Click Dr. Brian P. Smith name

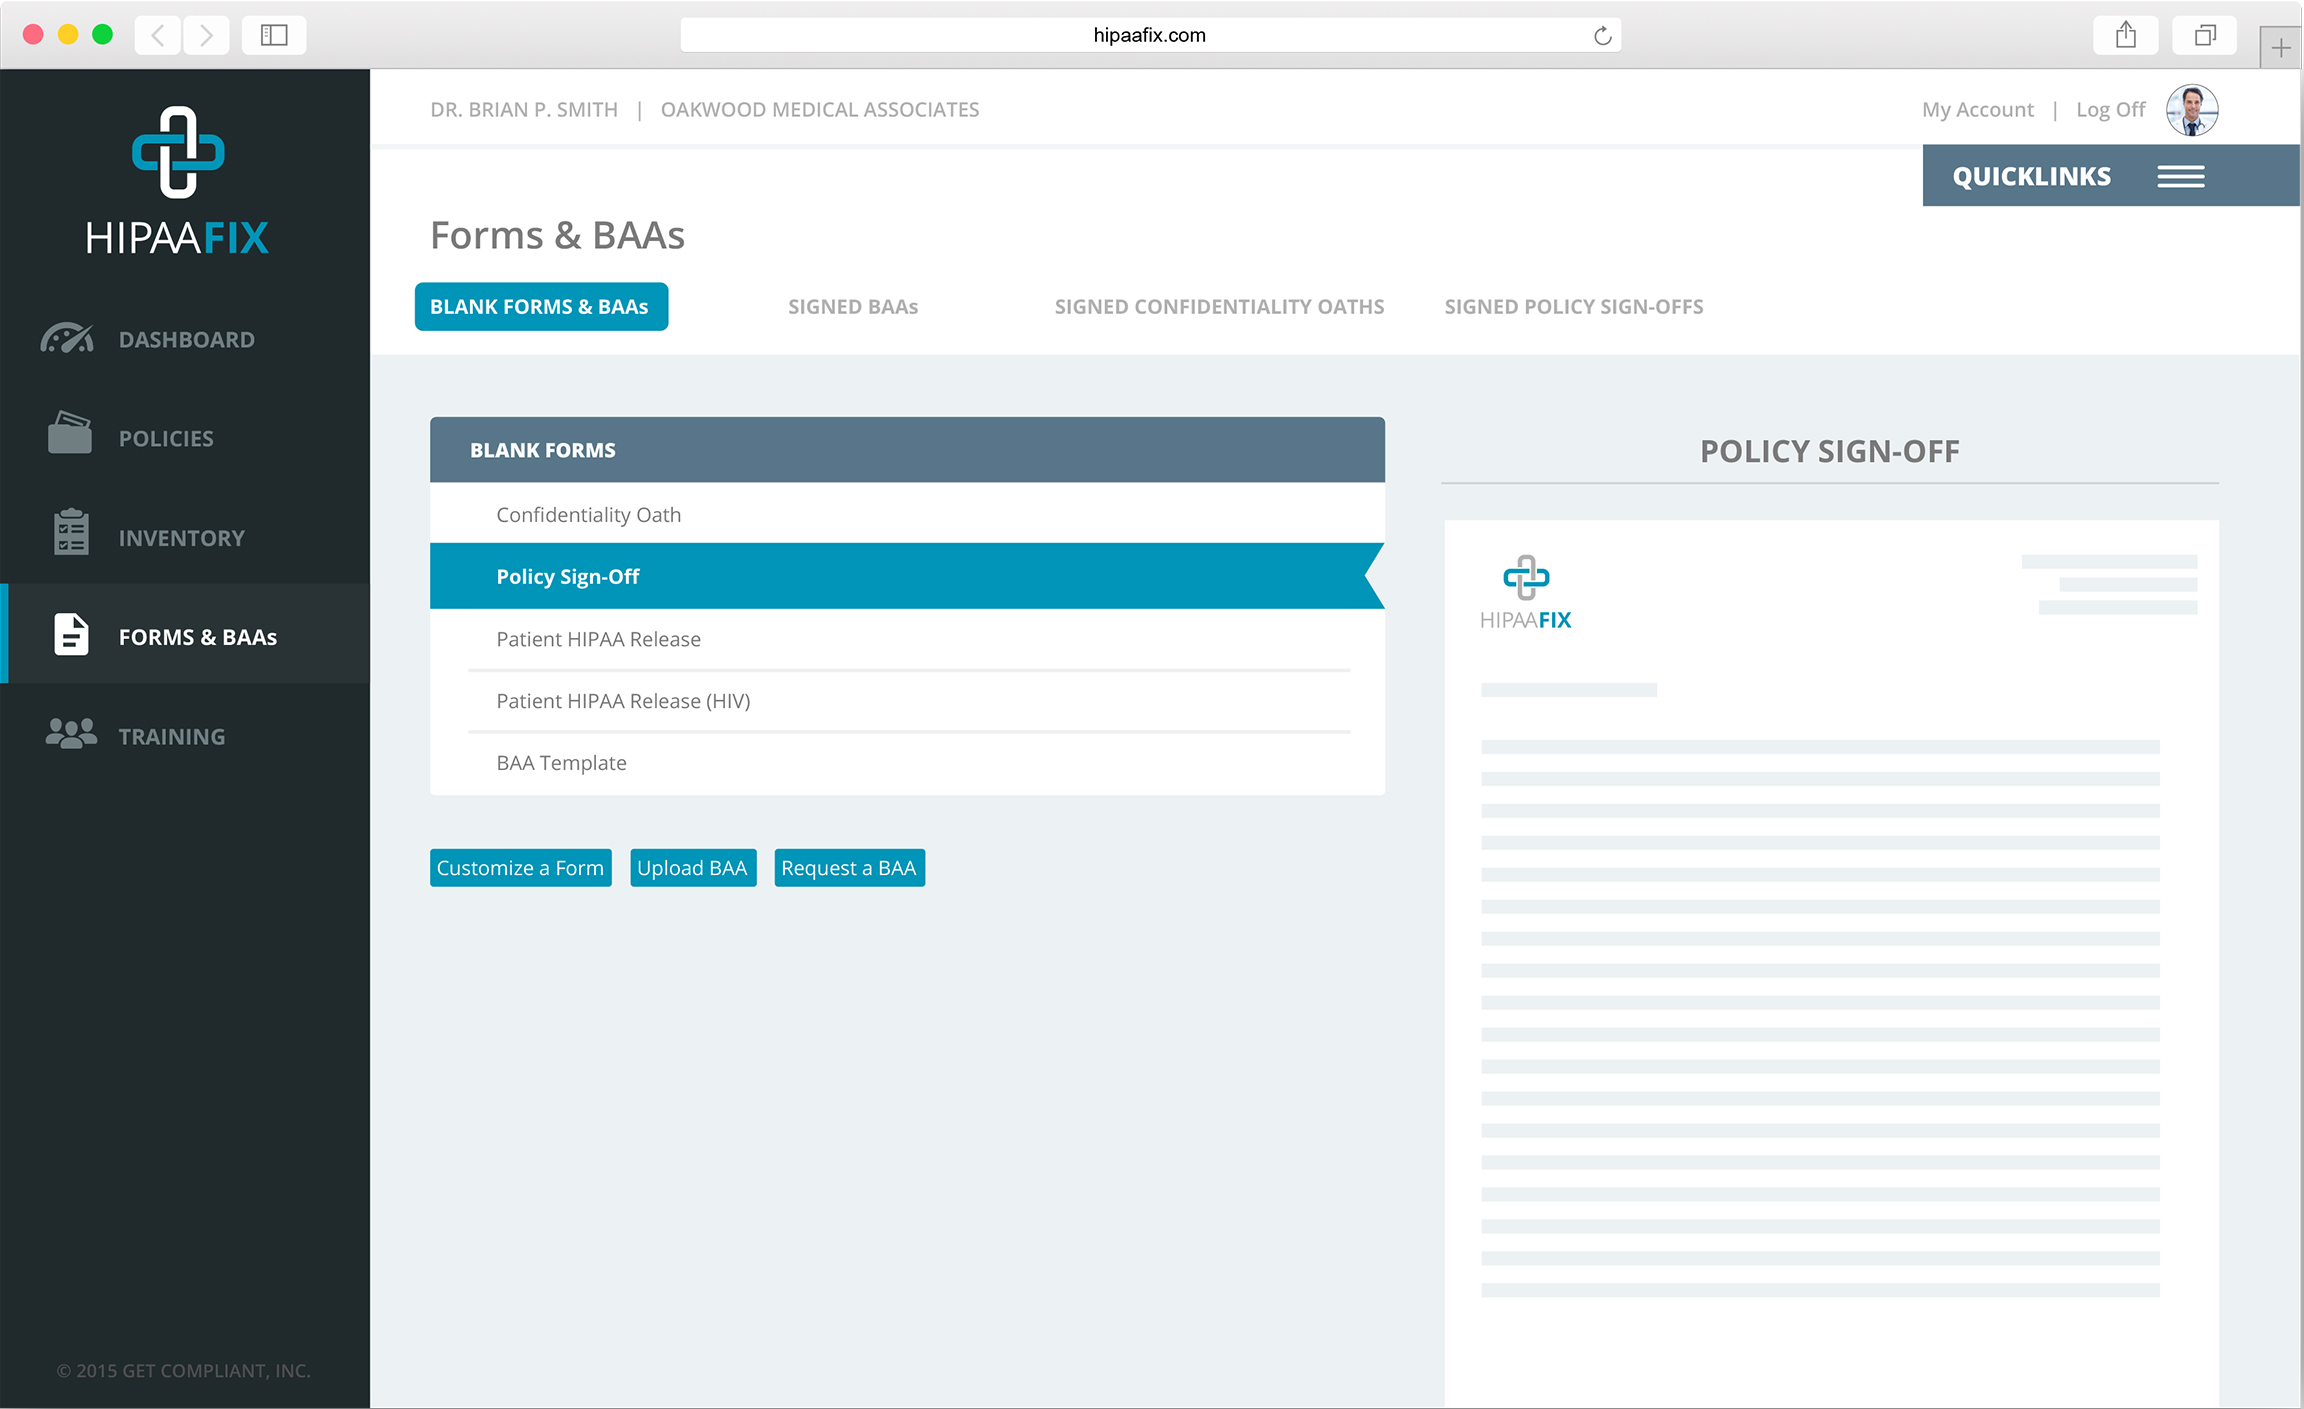click(524, 110)
